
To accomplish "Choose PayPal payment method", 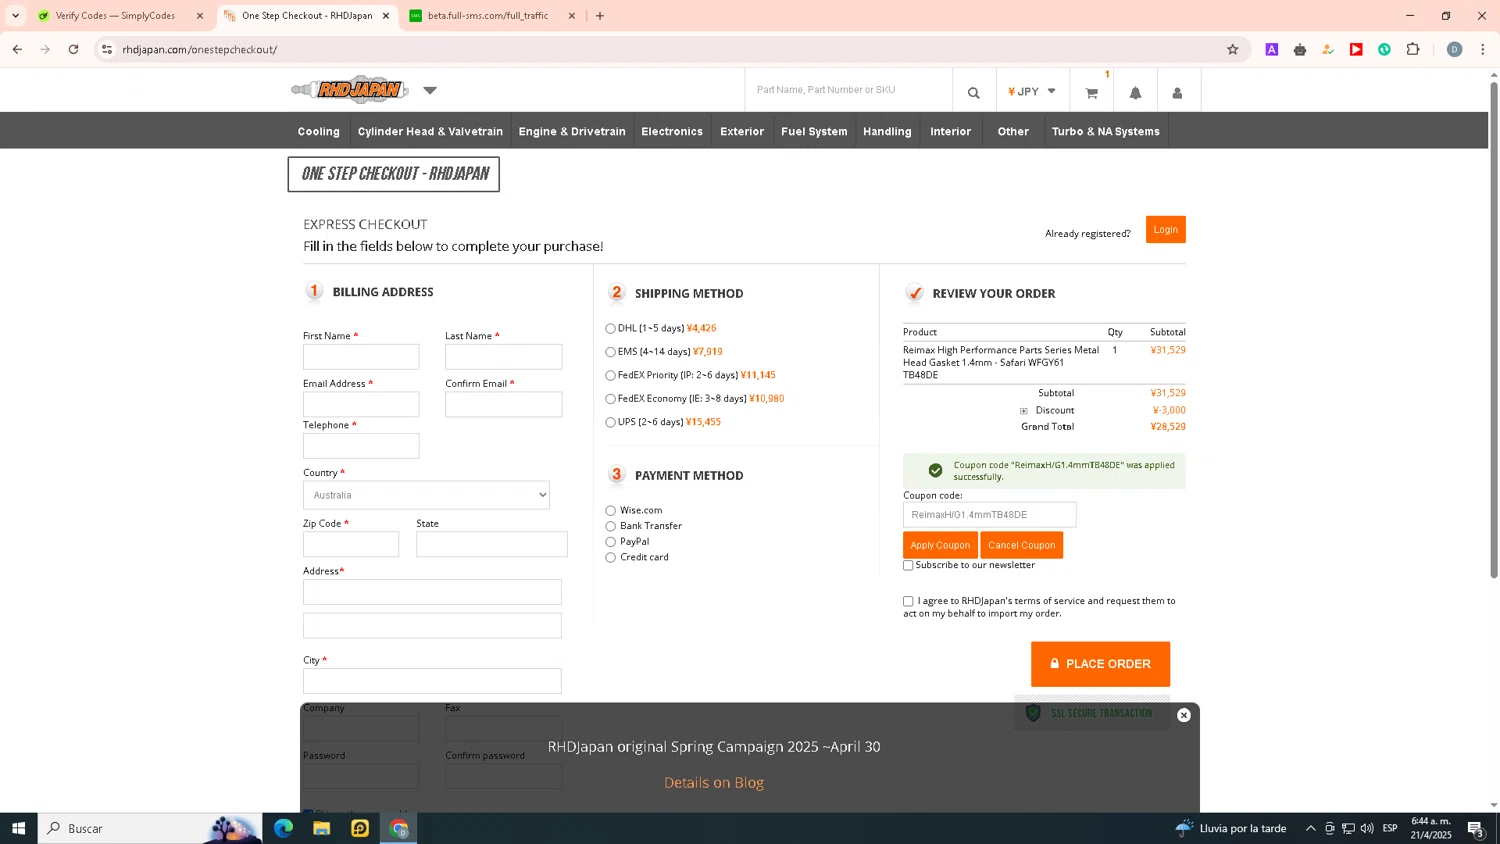I will (610, 542).
